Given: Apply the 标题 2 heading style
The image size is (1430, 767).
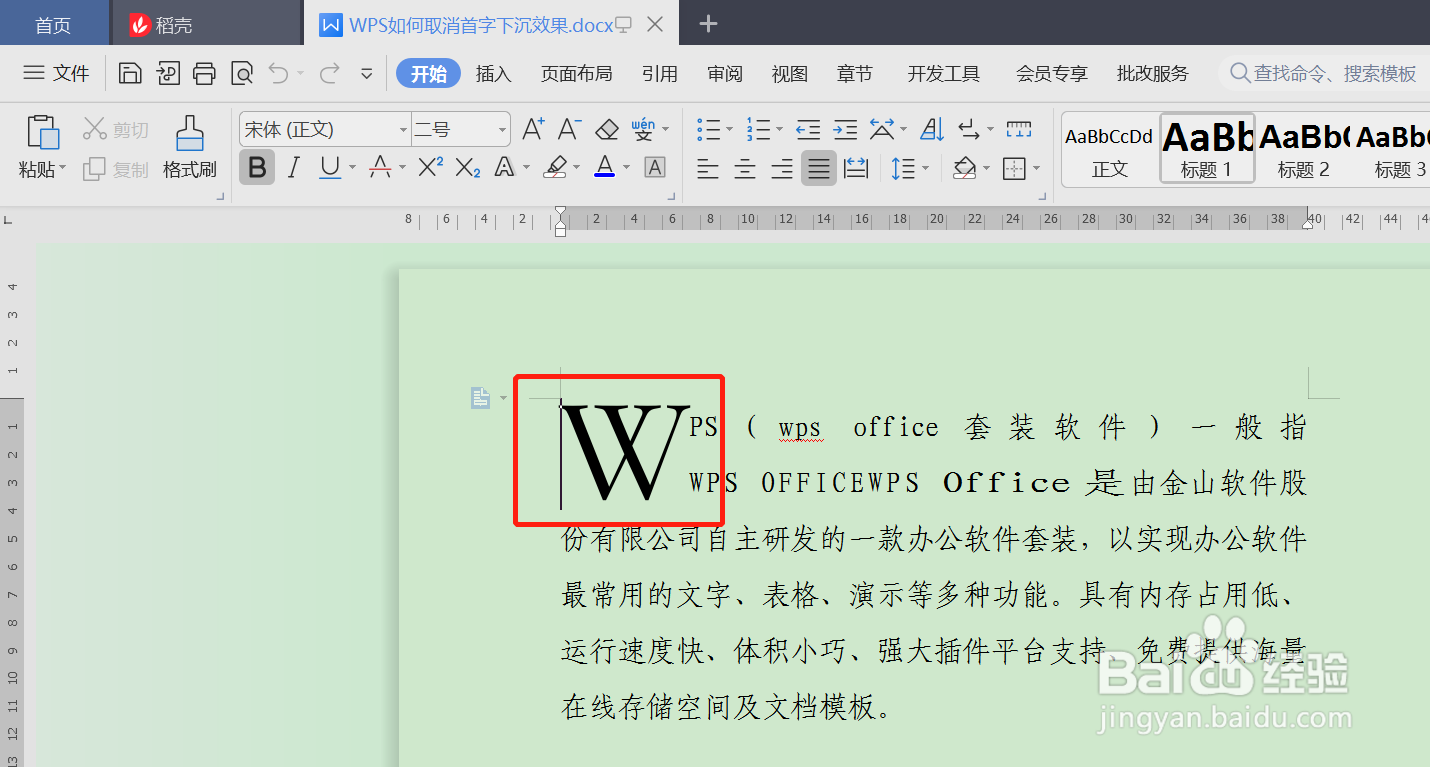Looking at the screenshot, I should coord(1303,150).
